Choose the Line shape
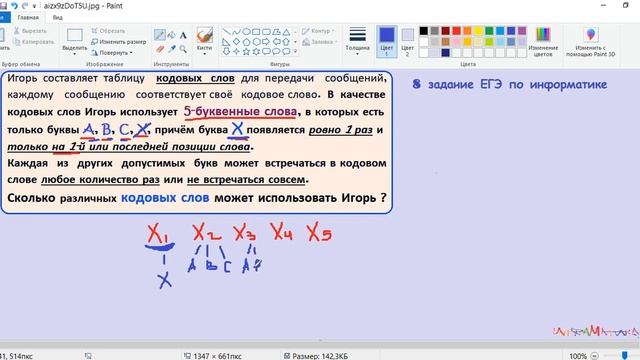 pyautogui.click(x=227, y=32)
